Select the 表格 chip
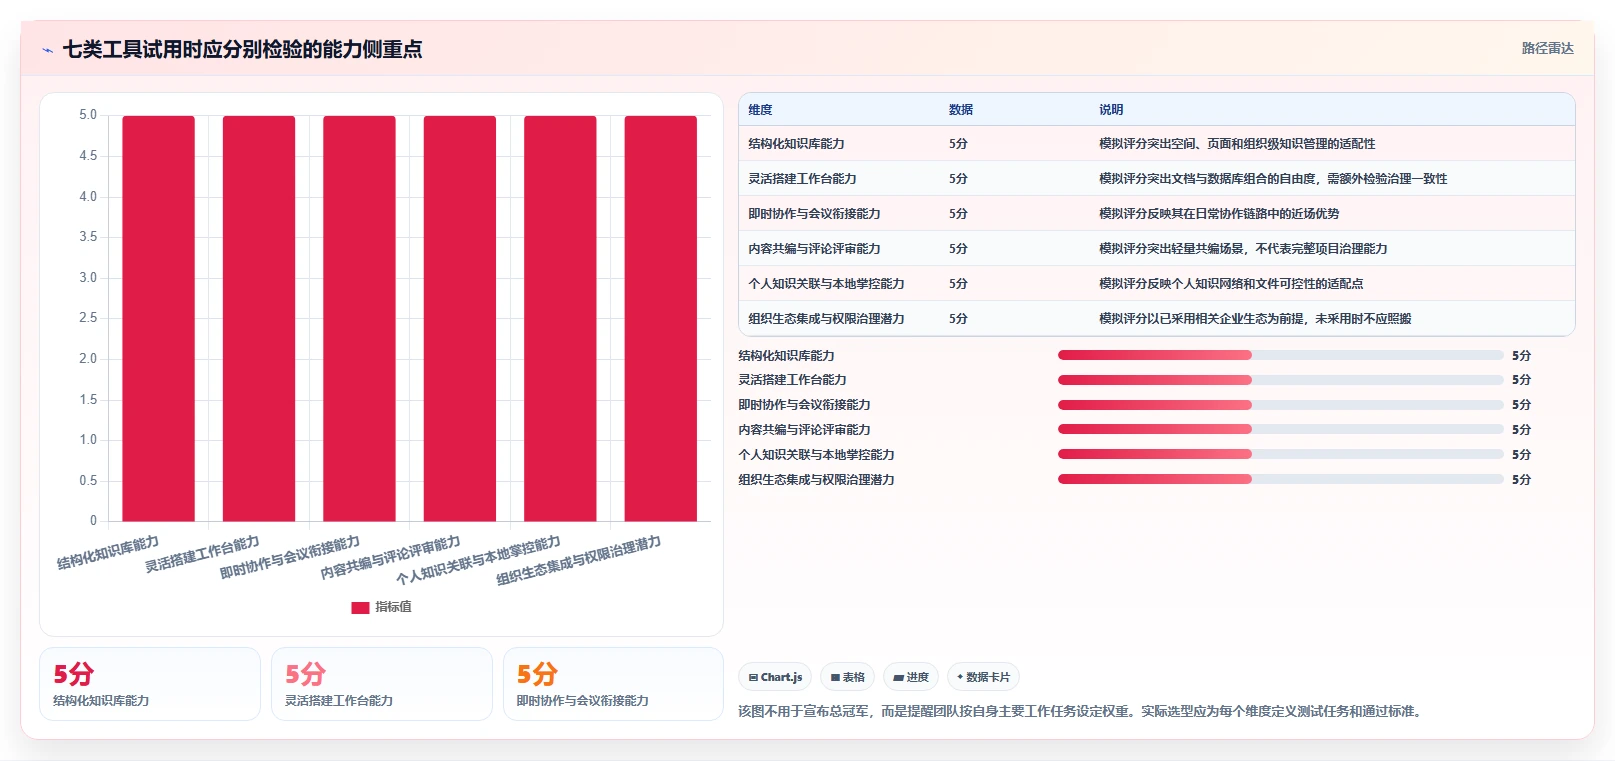Viewport: 1615px width, 761px height. click(847, 677)
